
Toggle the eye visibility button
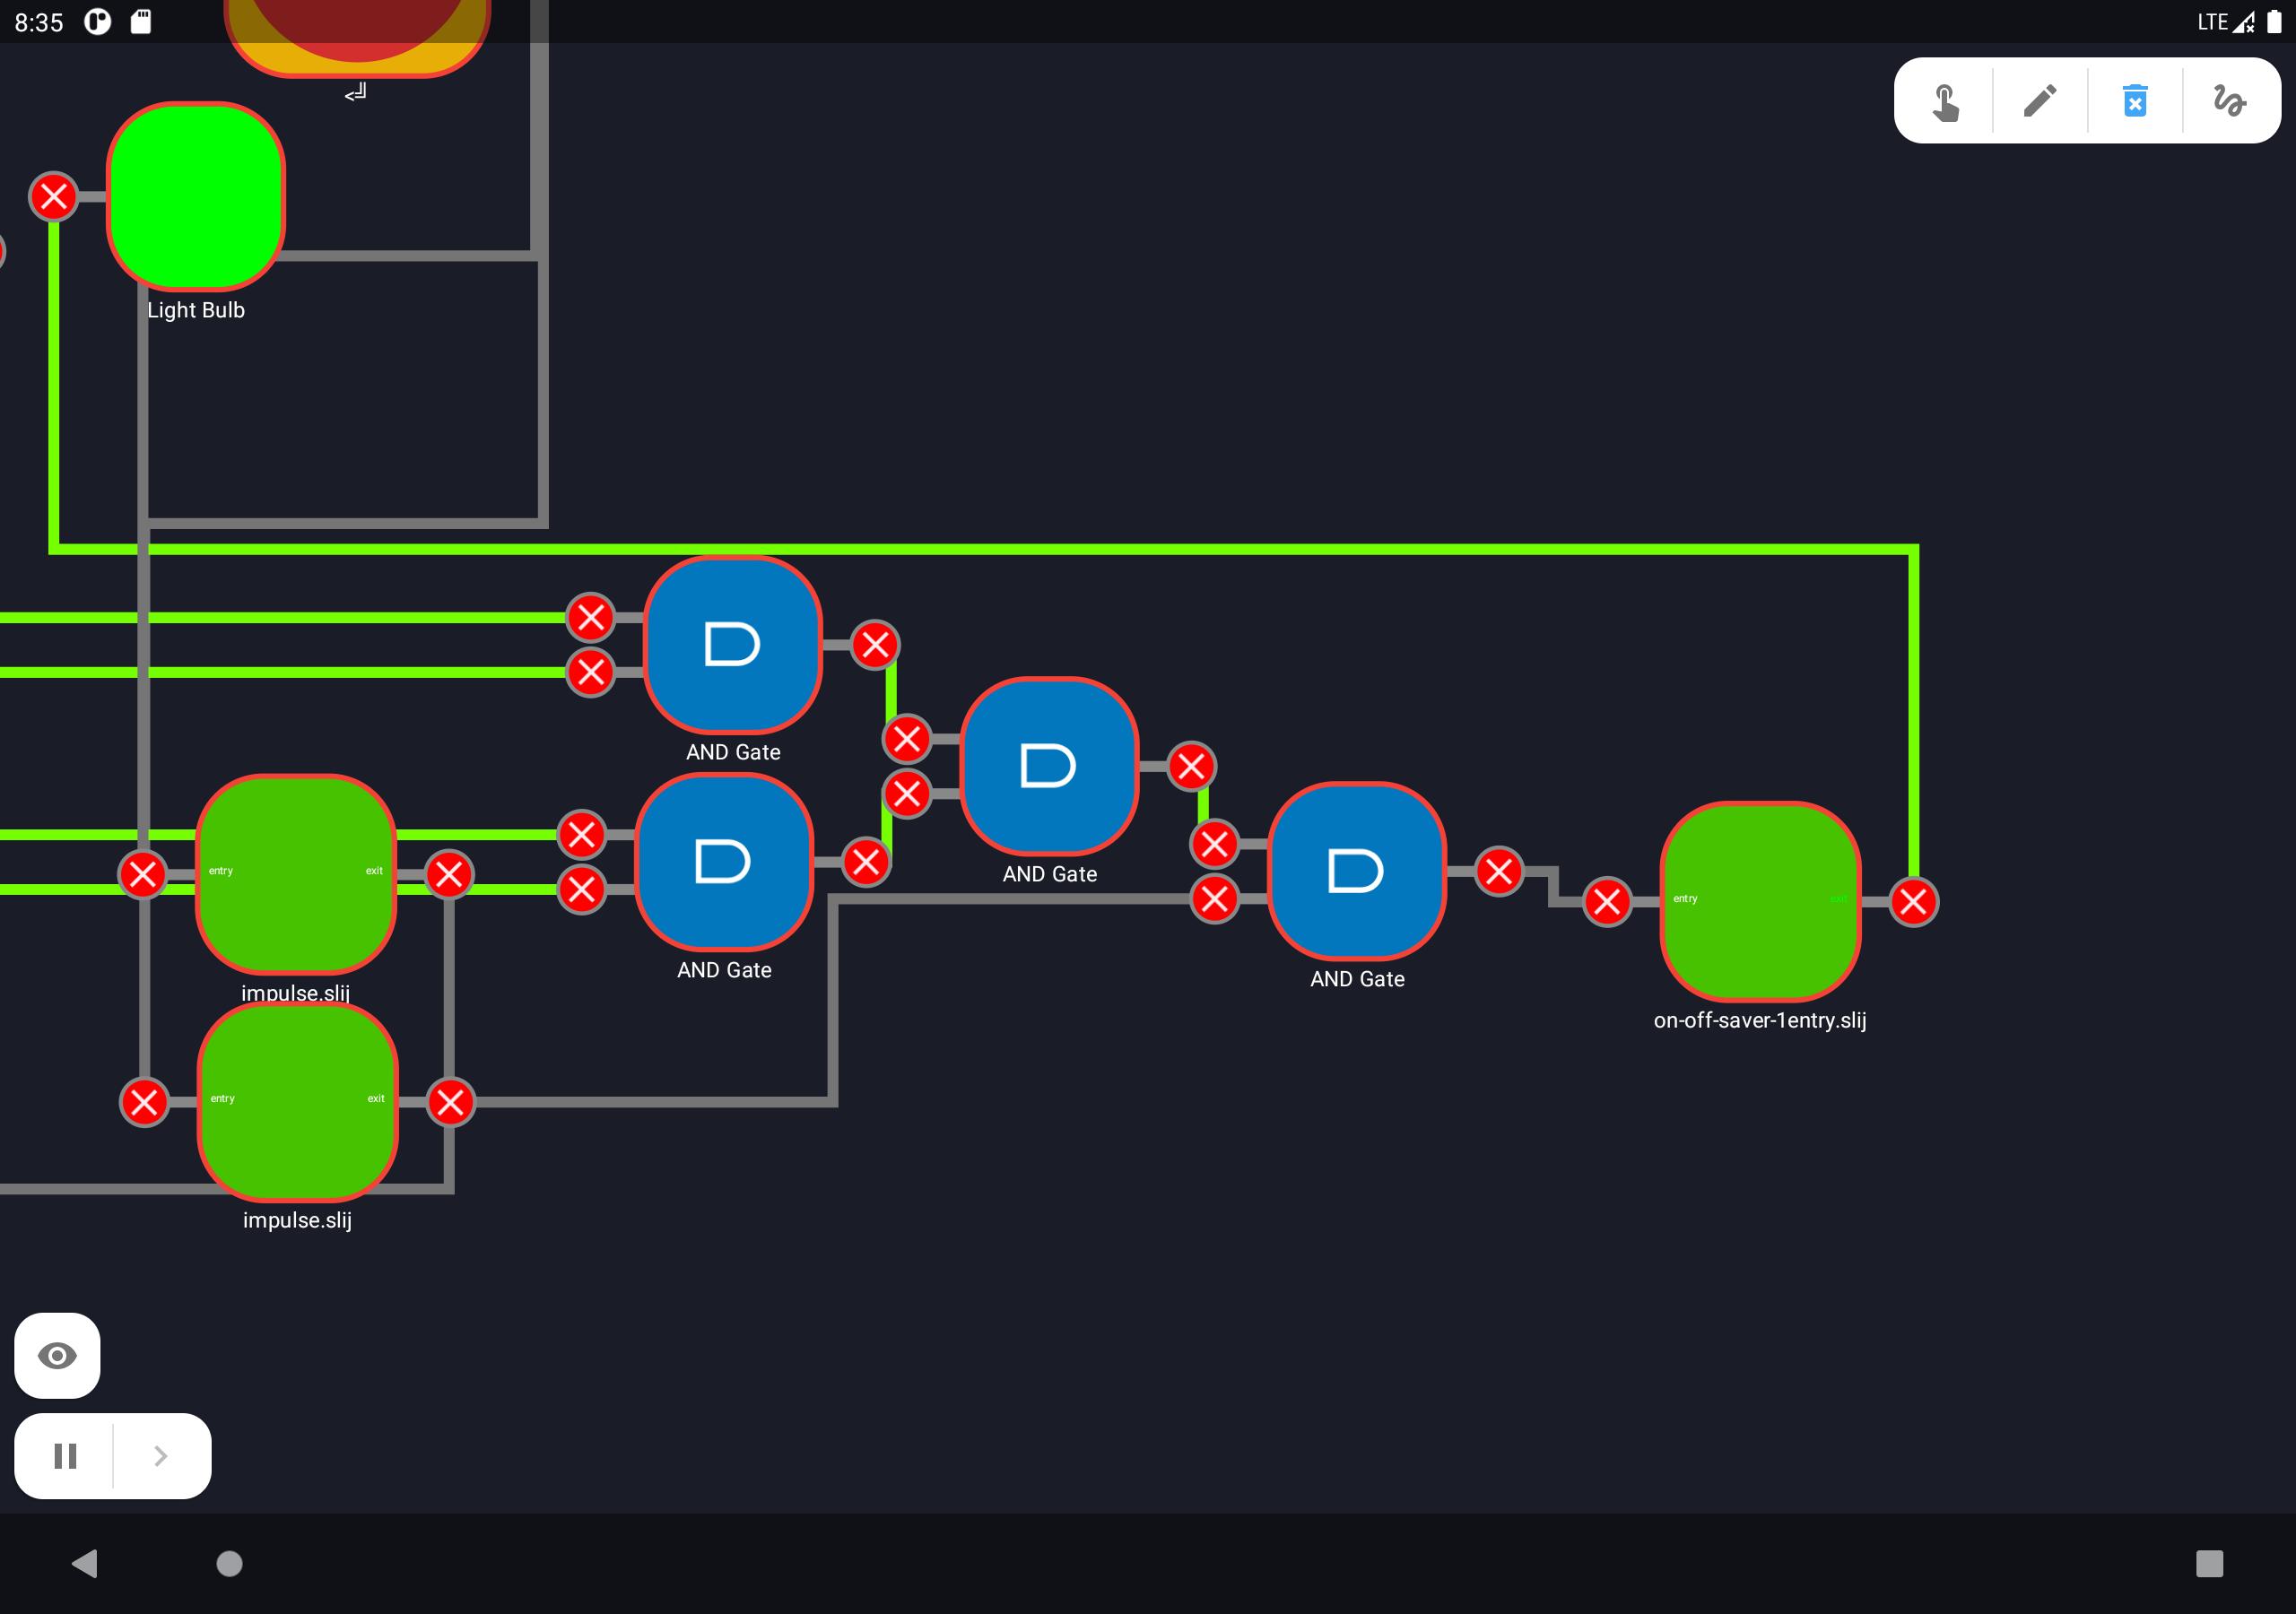[x=57, y=1355]
